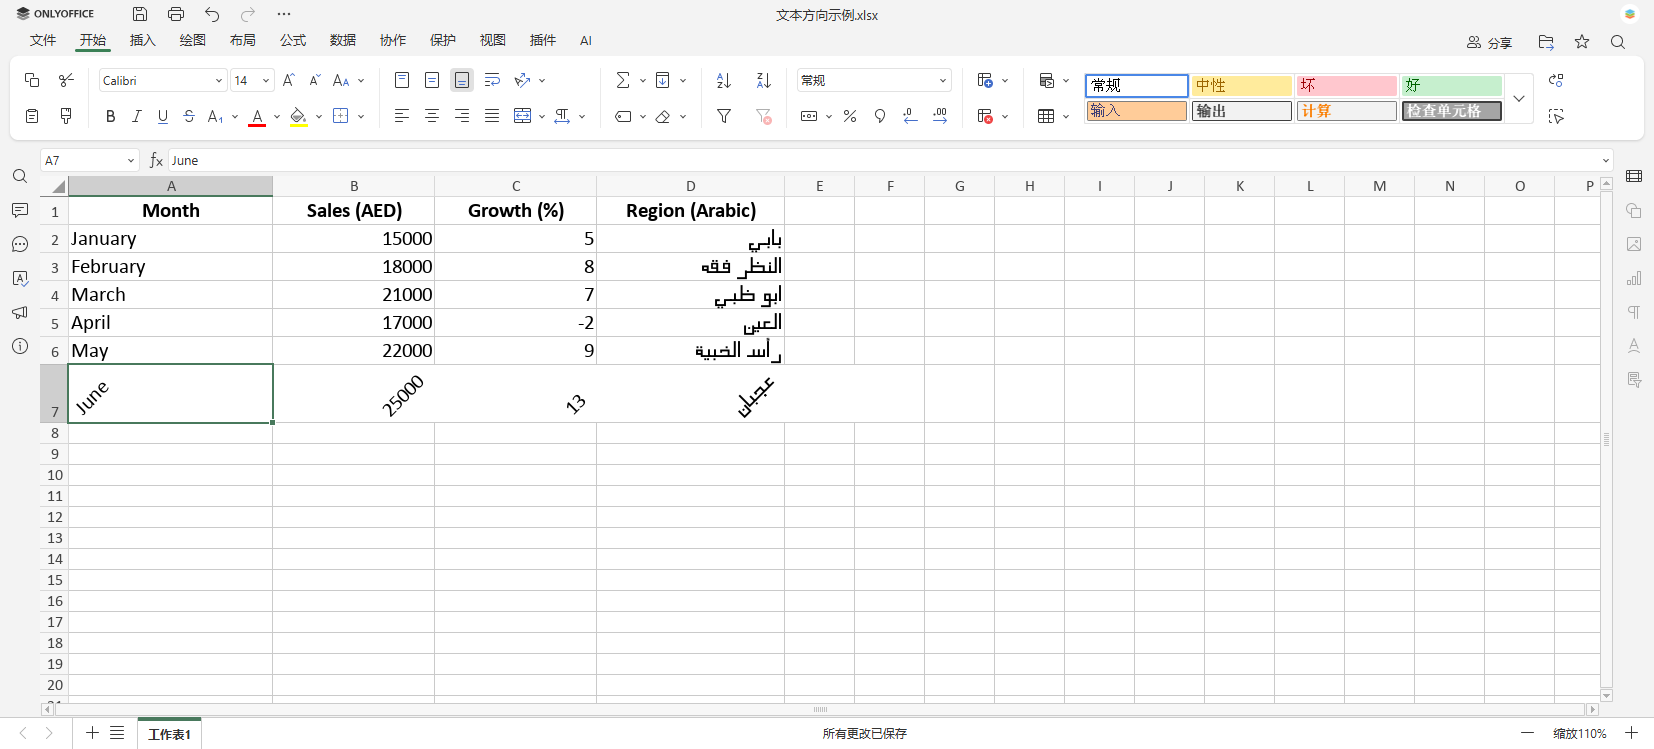
Task: Increase the font size
Action: point(289,80)
